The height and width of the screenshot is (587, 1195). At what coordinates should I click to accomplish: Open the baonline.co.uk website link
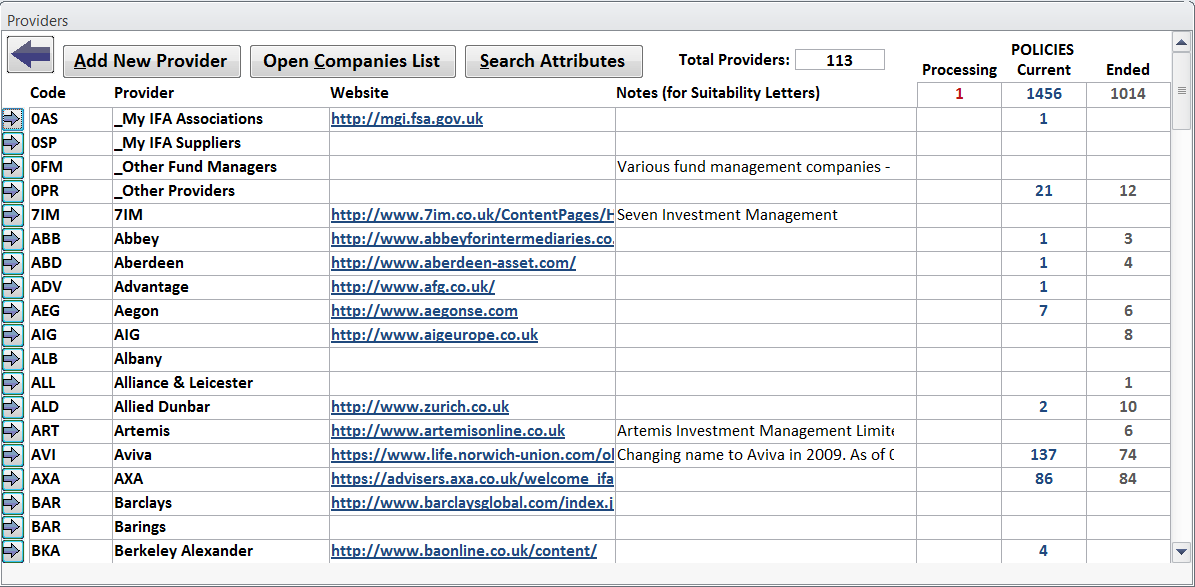click(x=463, y=551)
